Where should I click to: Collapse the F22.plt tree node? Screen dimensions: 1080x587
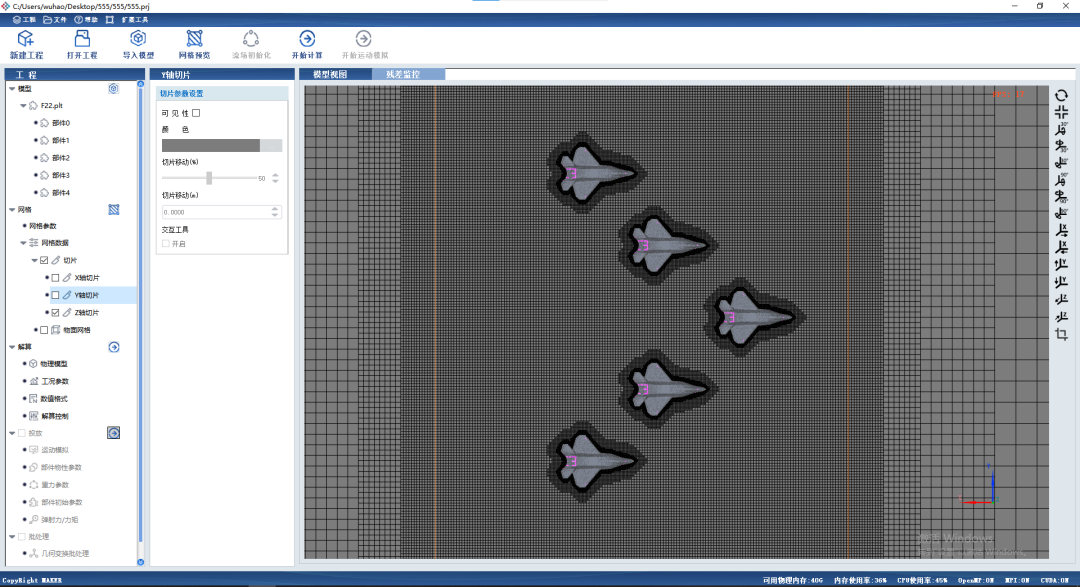click(x=23, y=106)
